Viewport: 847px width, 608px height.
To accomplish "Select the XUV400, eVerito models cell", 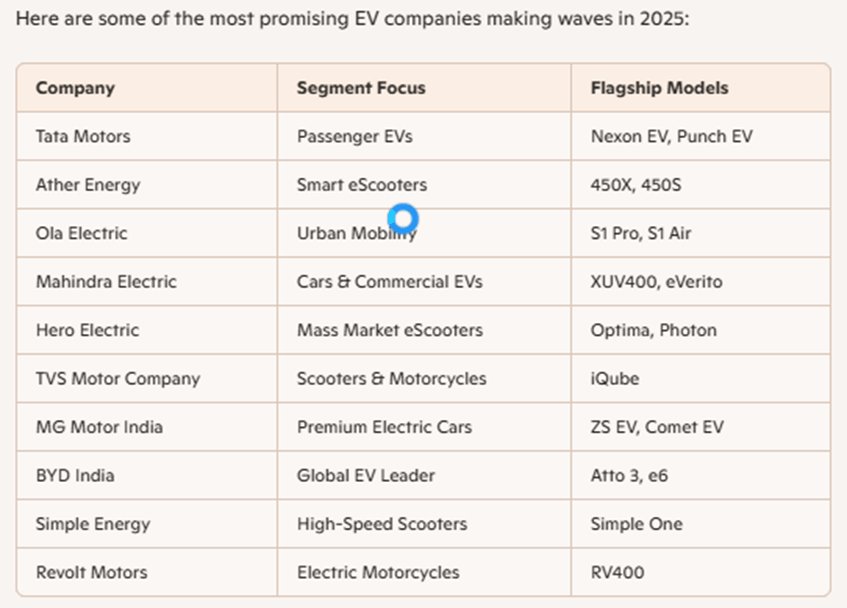I will coord(656,282).
